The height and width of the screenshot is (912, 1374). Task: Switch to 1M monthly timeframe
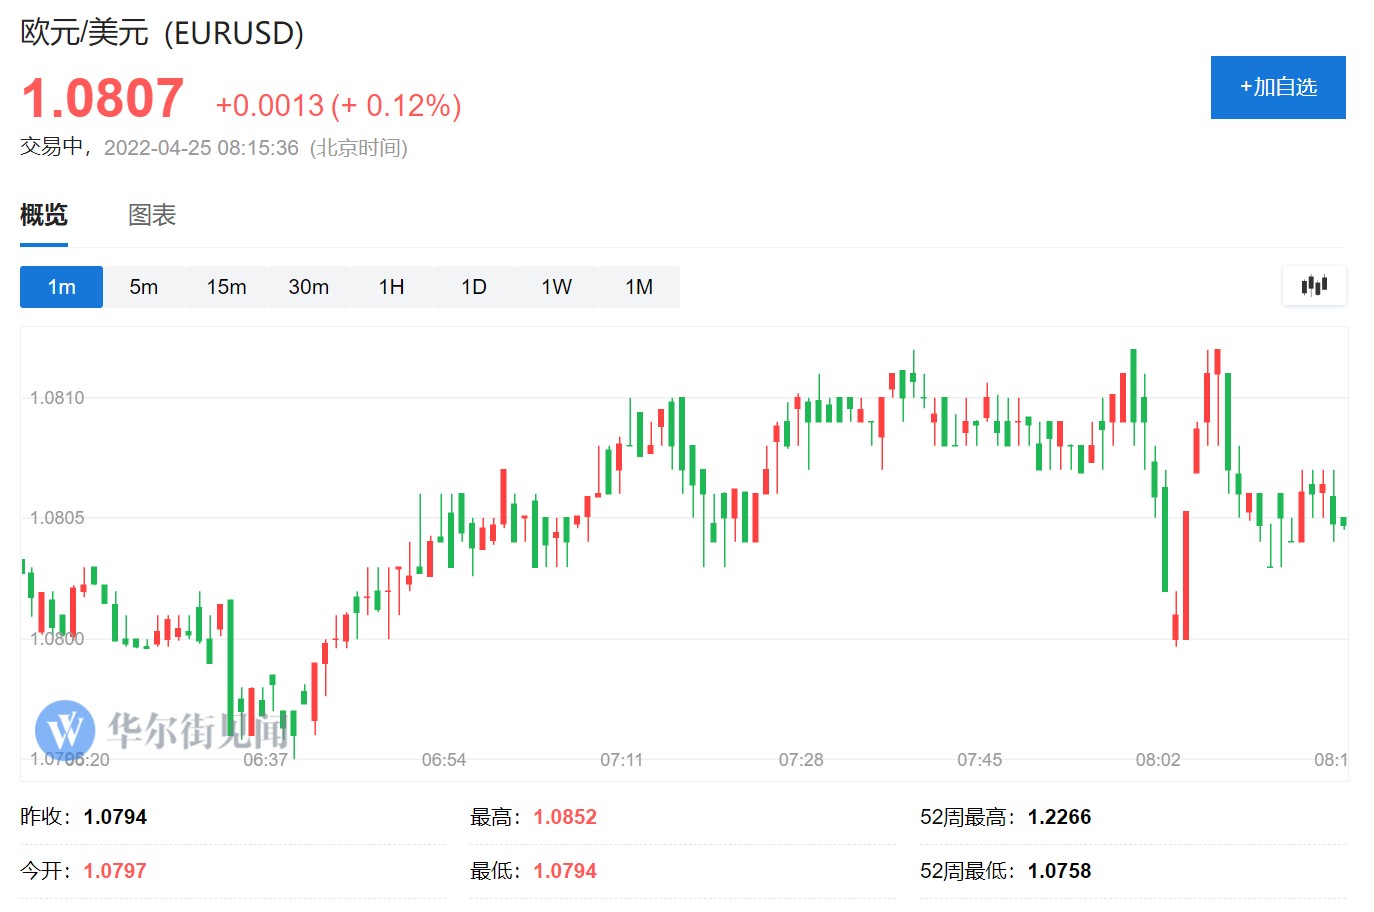point(639,287)
